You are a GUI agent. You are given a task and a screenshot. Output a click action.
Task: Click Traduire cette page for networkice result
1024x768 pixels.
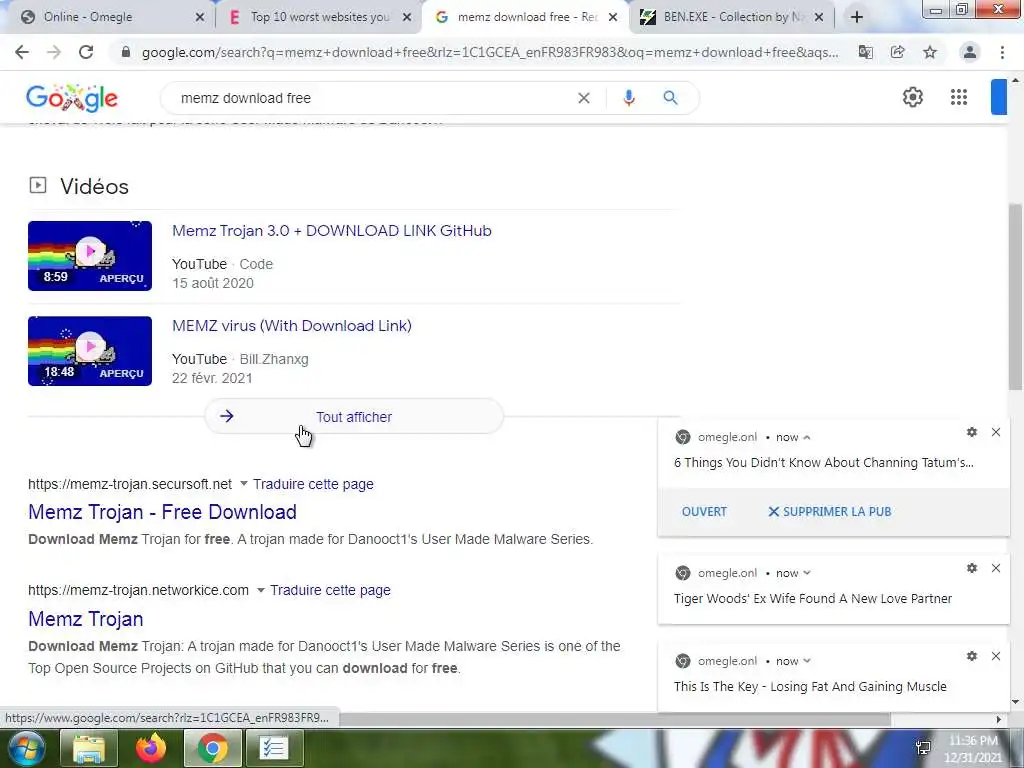(330, 590)
